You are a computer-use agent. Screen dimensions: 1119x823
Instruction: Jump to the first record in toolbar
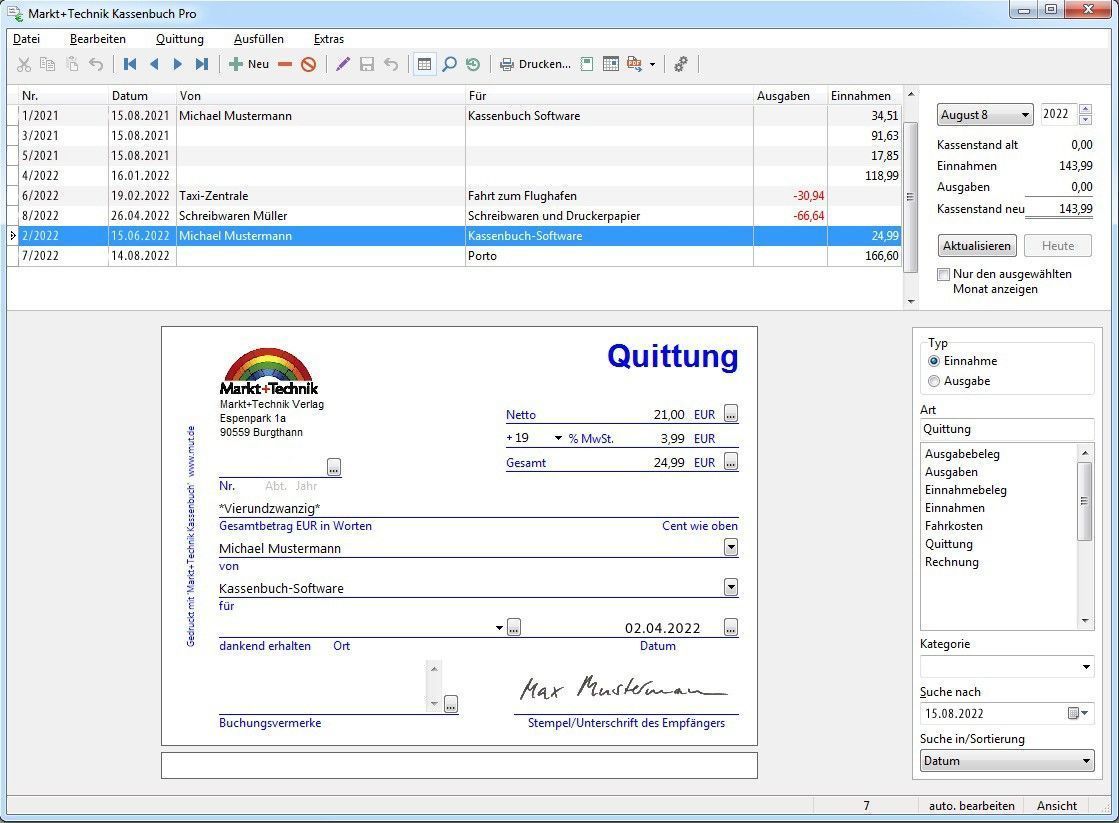click(x=130, y=64)
